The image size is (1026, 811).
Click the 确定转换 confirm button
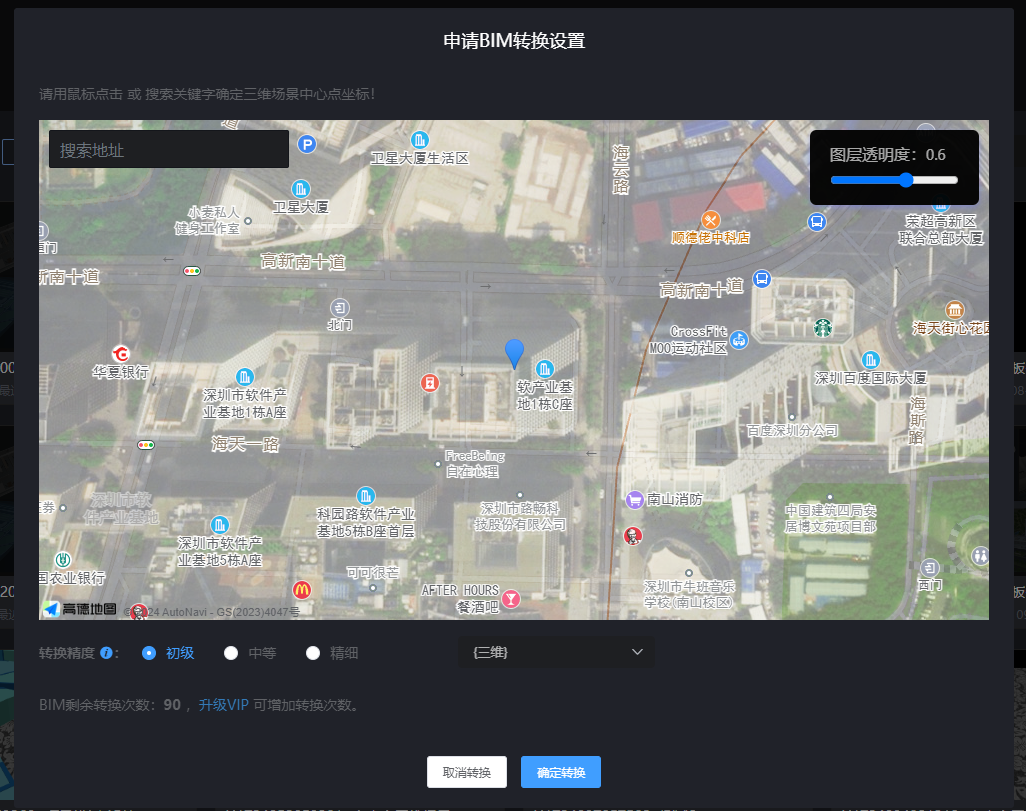coord(560,772)
